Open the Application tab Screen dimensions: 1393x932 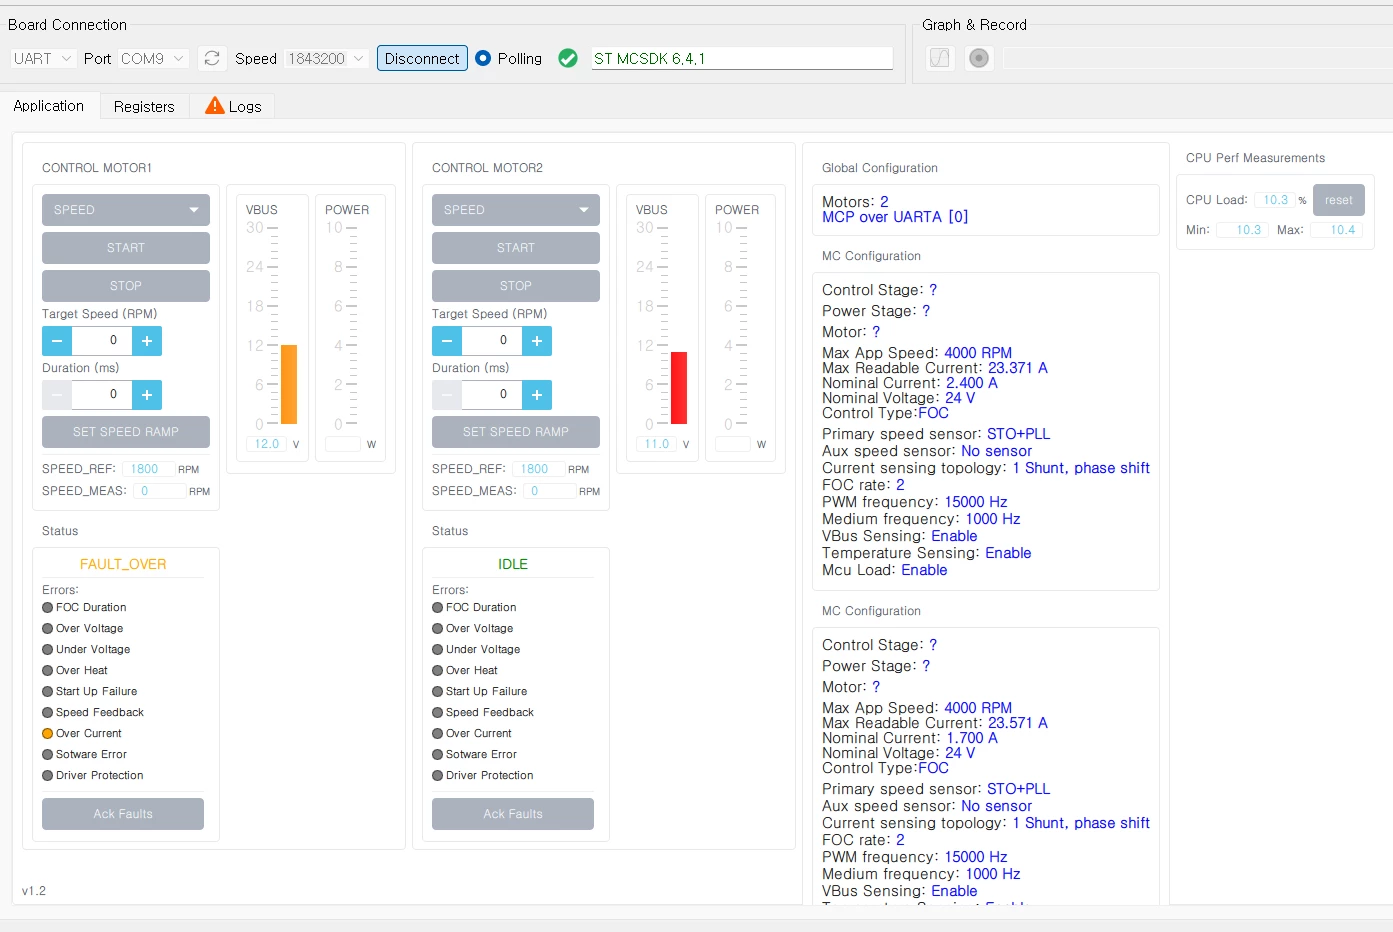tap(49, 105)
